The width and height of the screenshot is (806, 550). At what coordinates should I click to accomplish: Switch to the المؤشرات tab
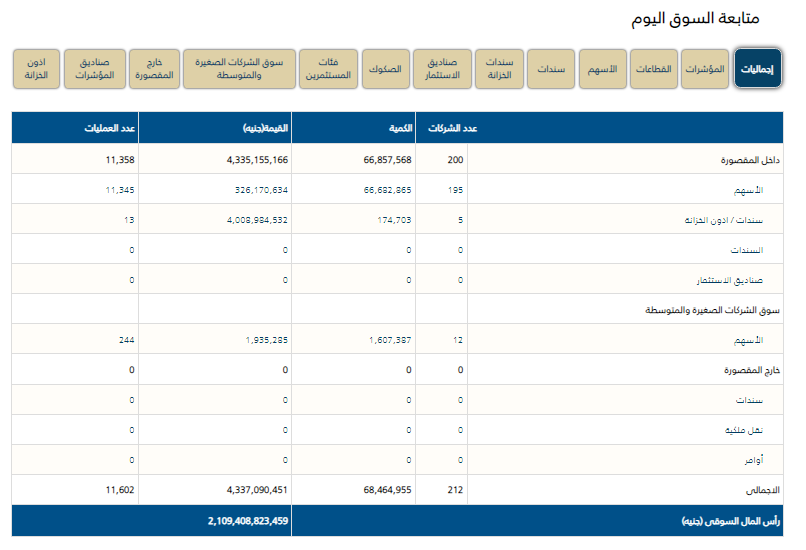coord(706,68)
